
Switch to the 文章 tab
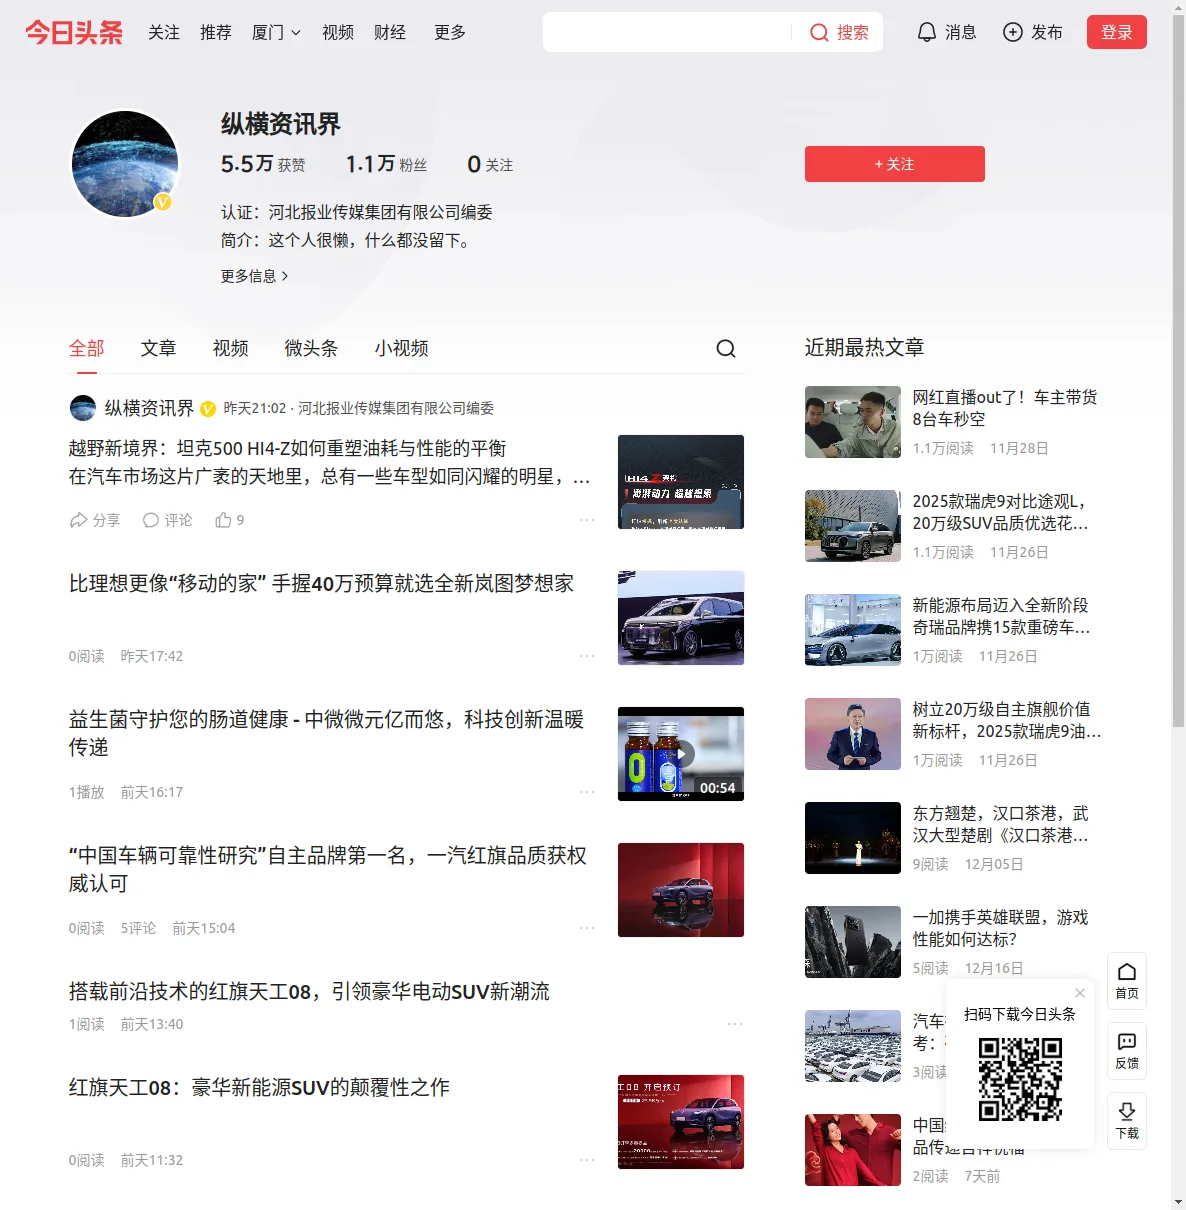click(159, 348)
